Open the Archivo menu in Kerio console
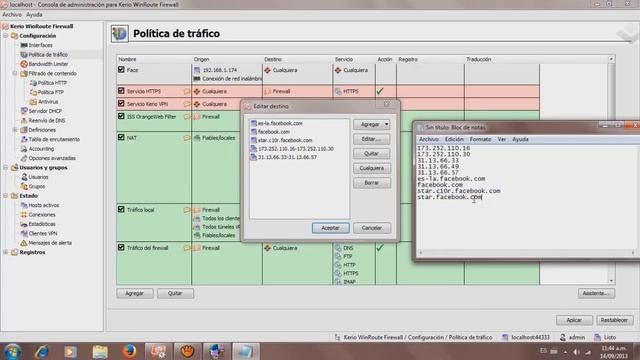Screen dimensions: 640x360 (12, 15)
